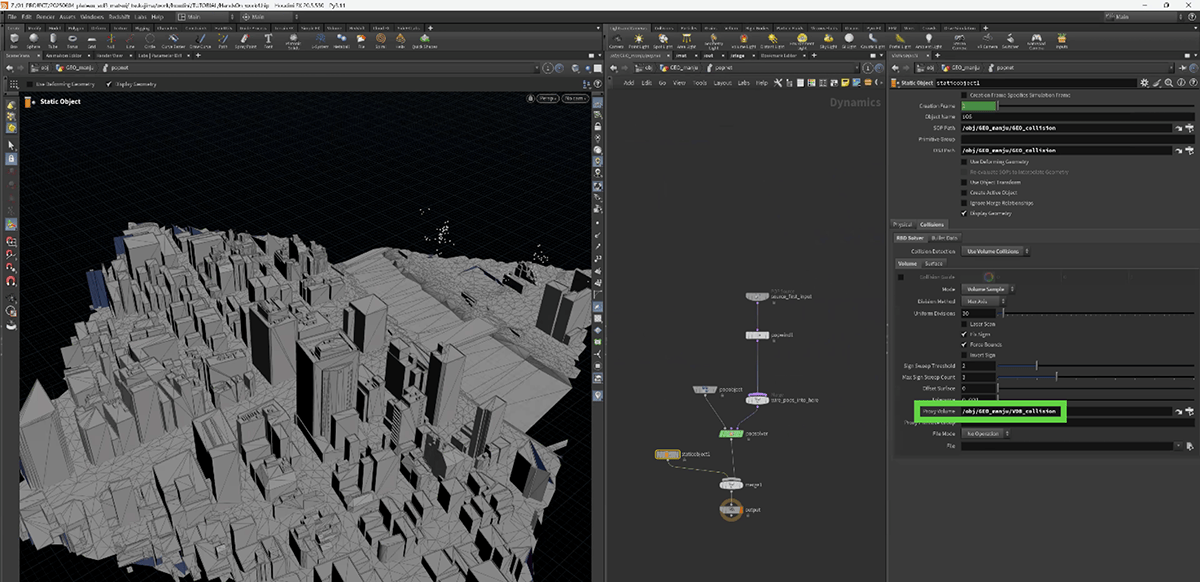This screenshot has width=1200, height=582.
Task: Open parameter gear menu for staticobject1
Action: coord(1147,83)
